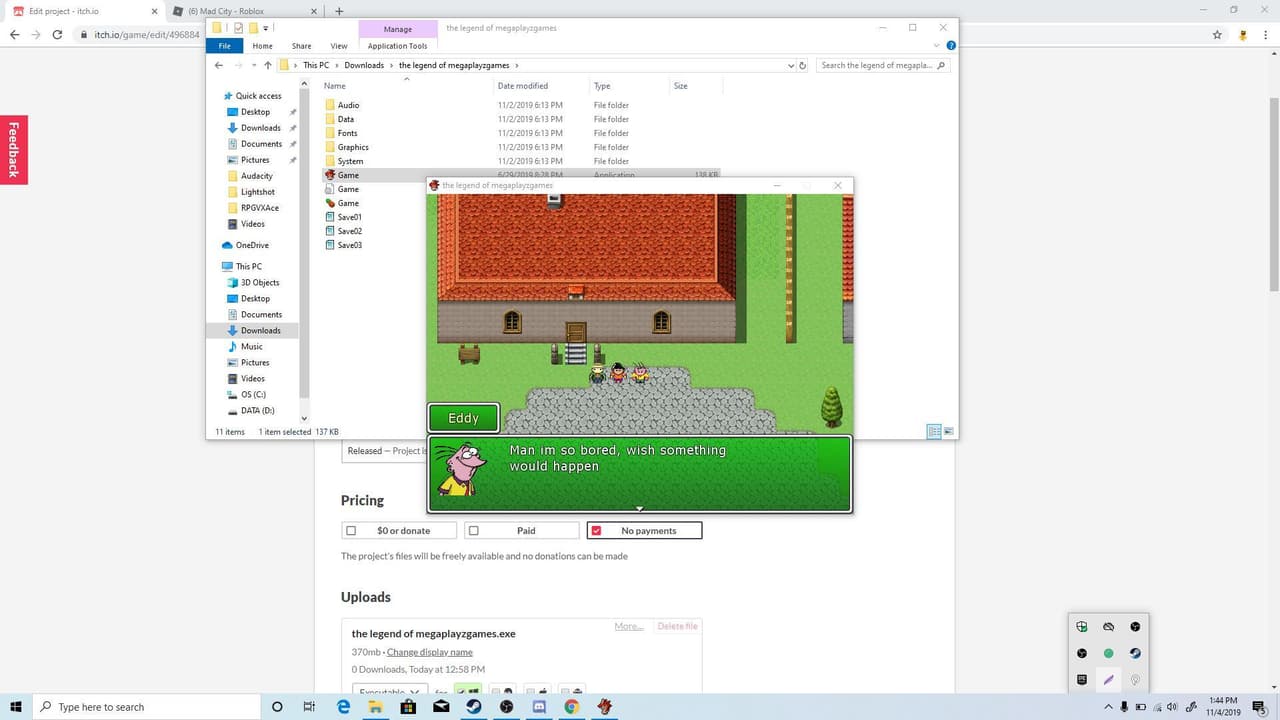
Task: Switch to the Share ribbon tab
Action: point(301,46)
